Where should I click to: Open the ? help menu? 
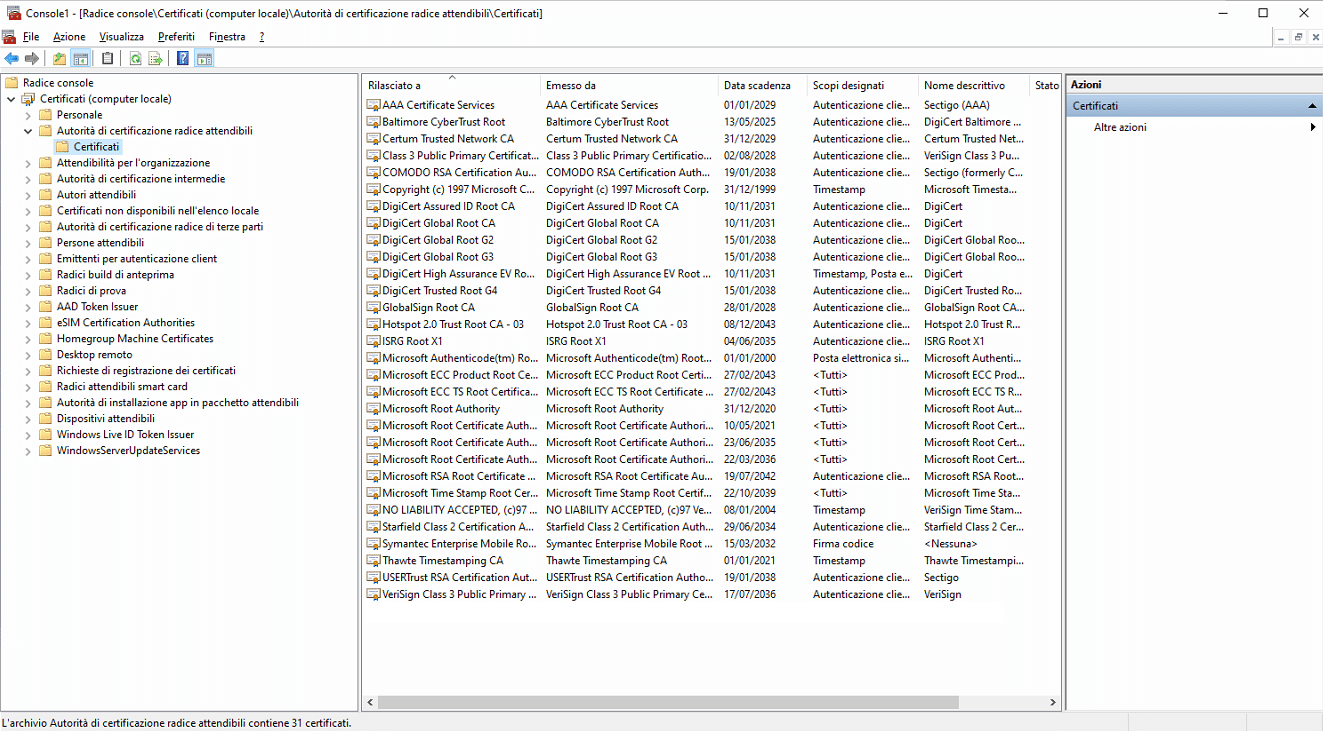coord(262,36)
